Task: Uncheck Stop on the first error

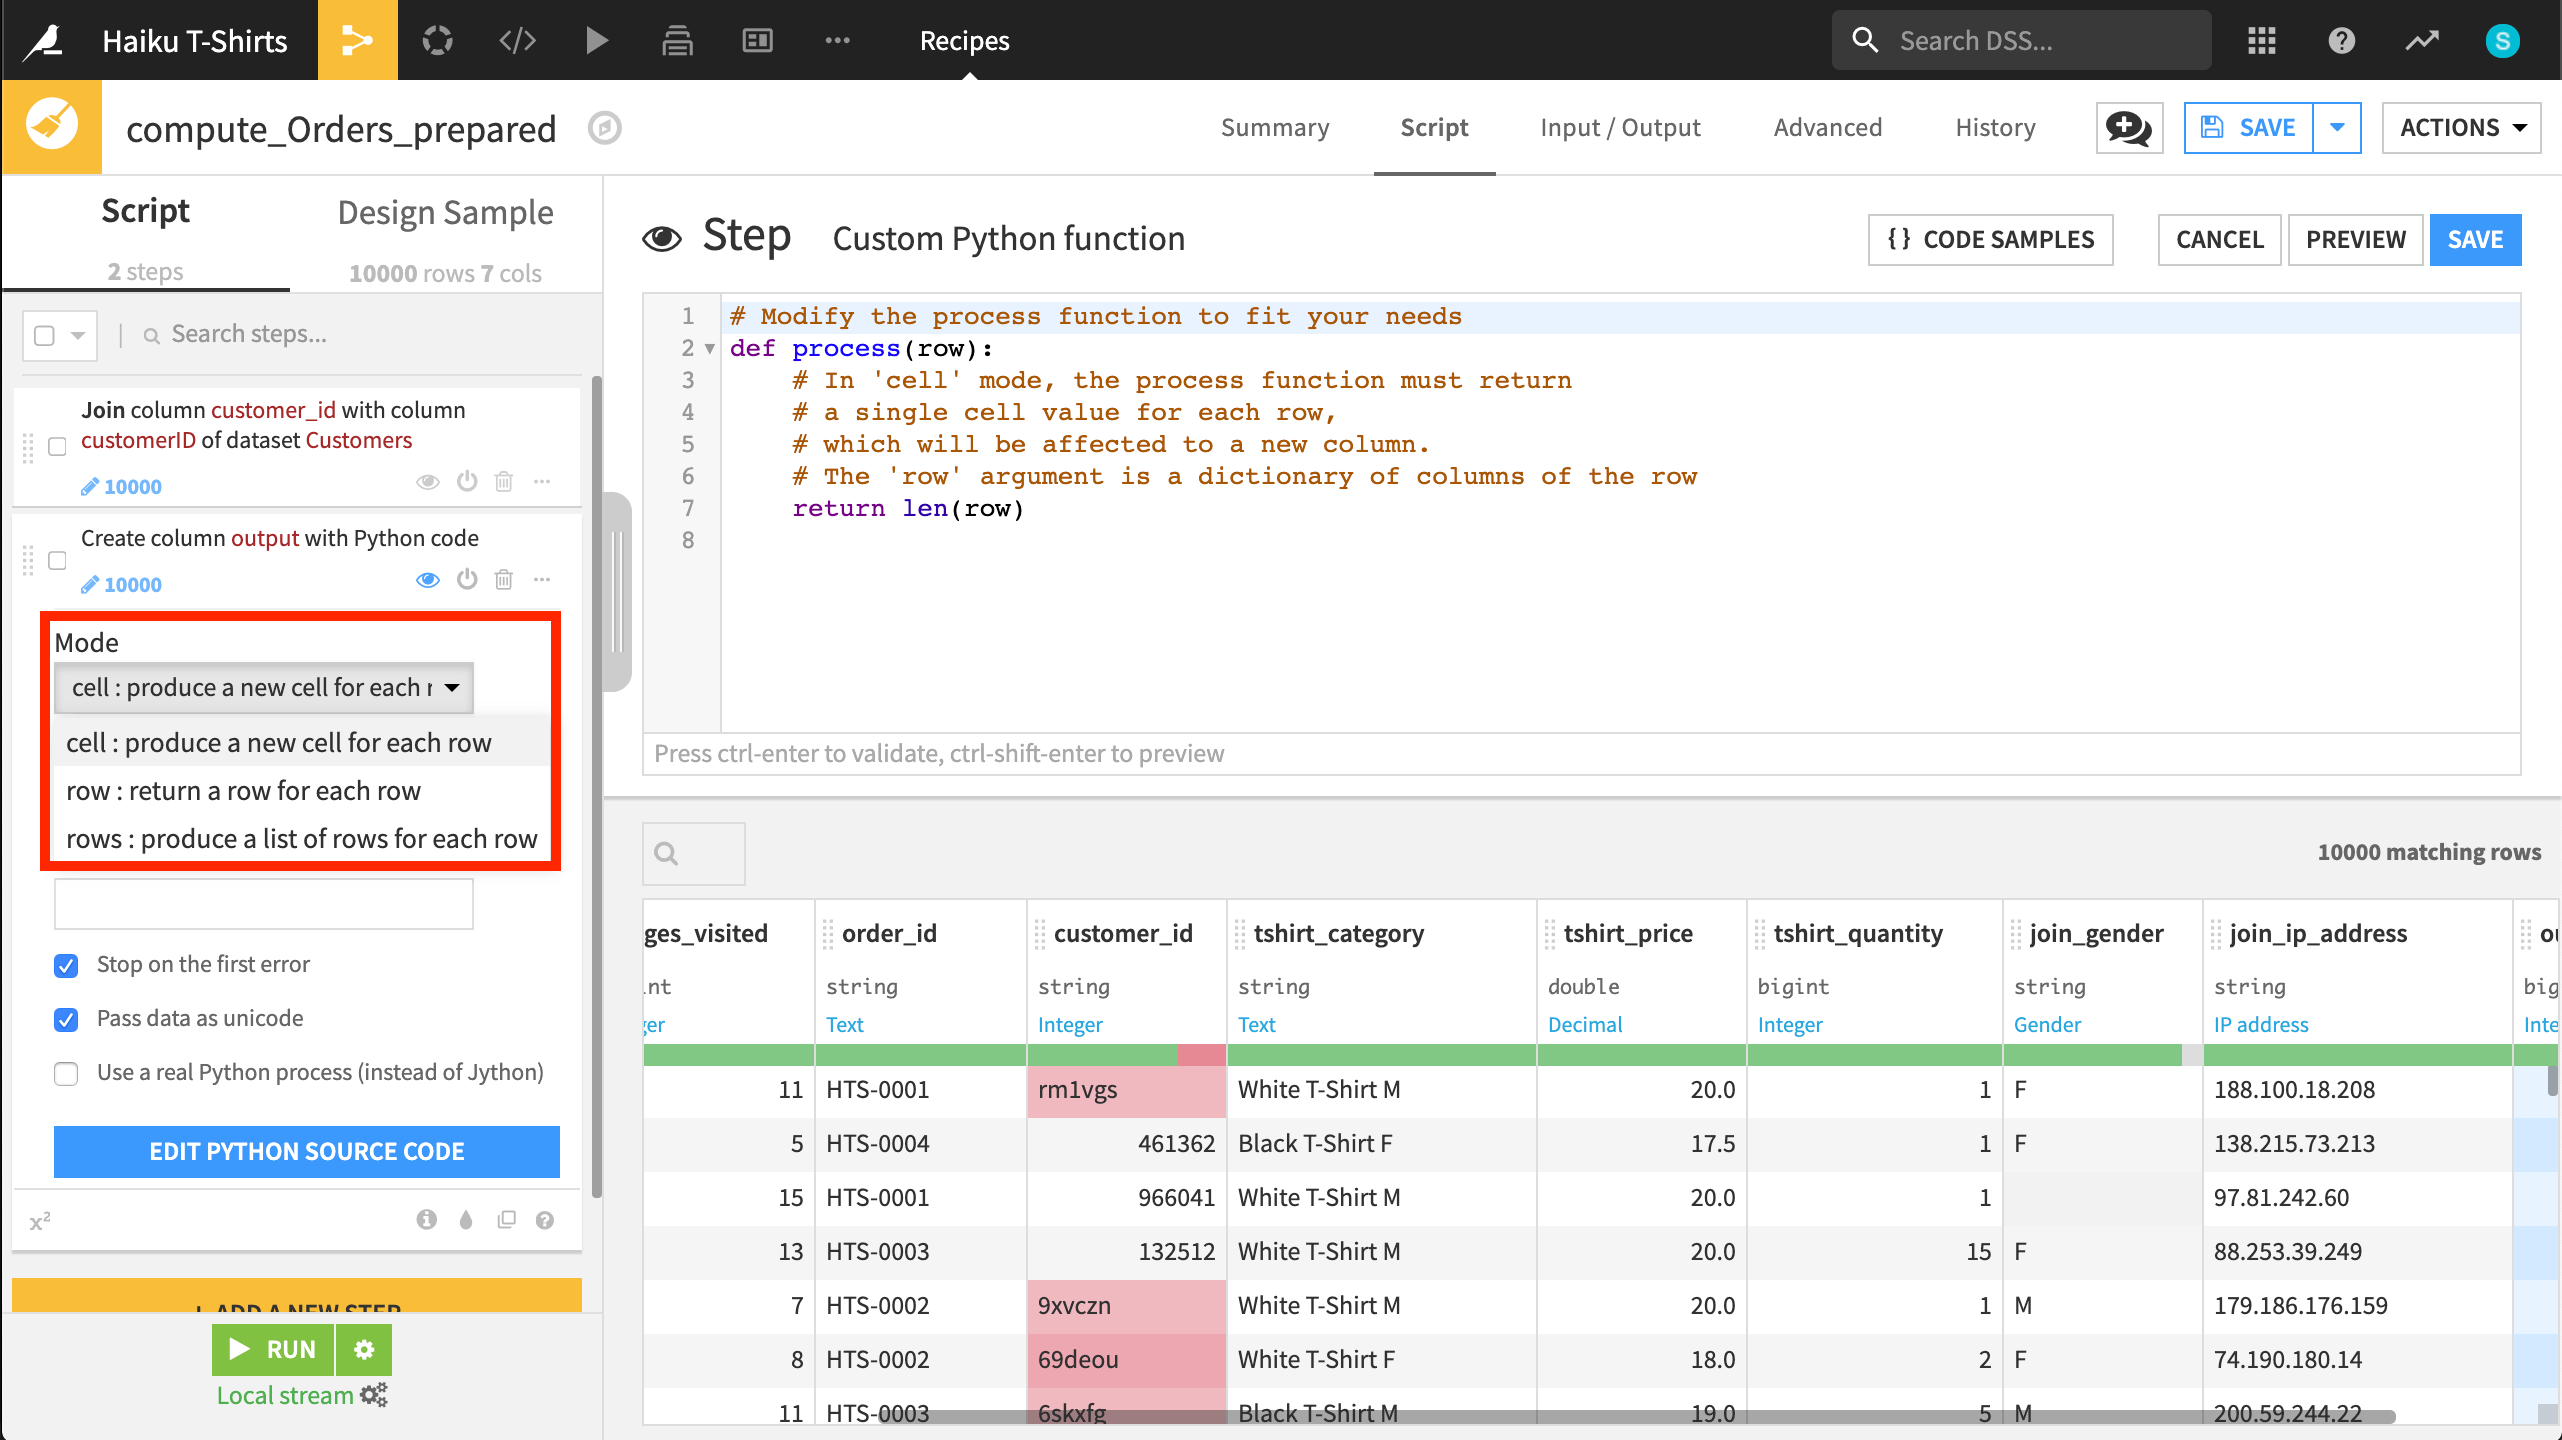Action: point(66,965)
